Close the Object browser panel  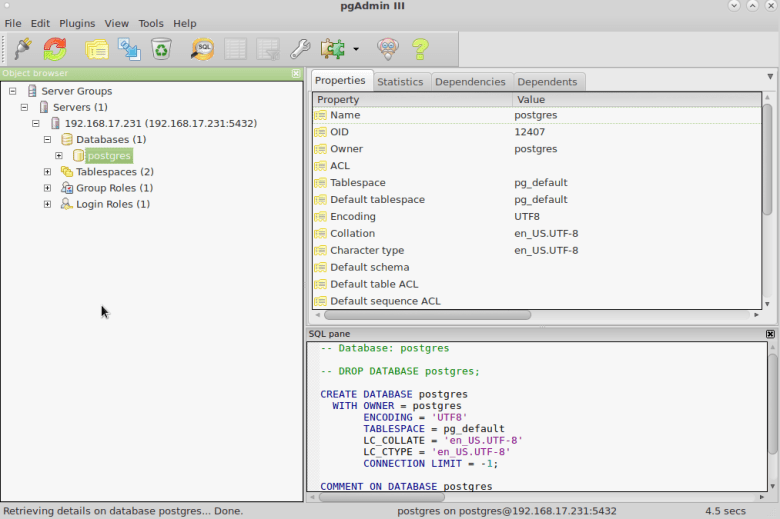[296, 74]
